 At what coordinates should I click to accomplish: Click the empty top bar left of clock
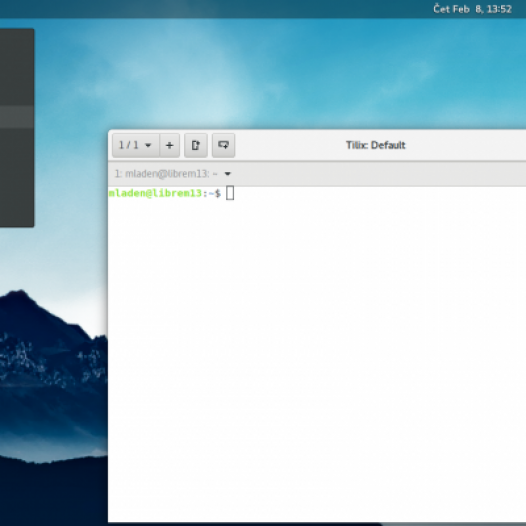[215, 9]
